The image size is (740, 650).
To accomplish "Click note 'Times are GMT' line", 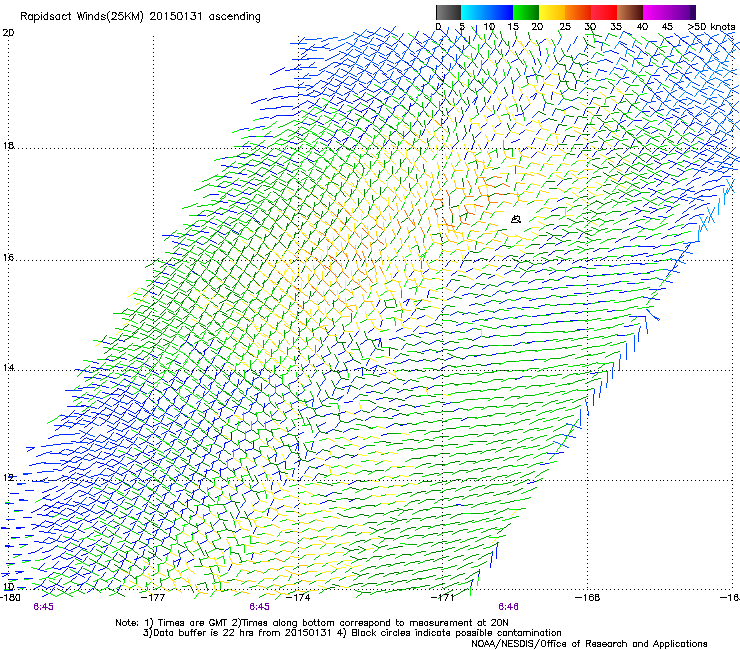I will [311, 623].
